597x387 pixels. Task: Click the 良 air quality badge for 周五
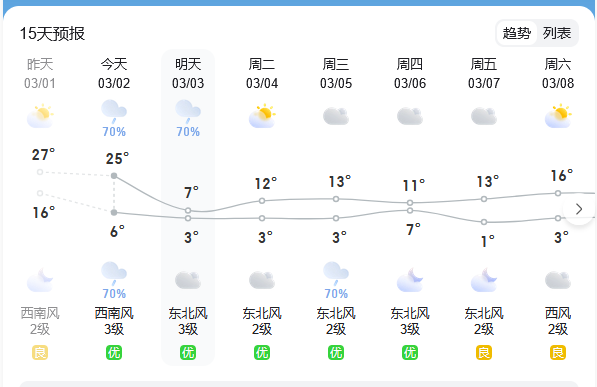click(484, 353)
